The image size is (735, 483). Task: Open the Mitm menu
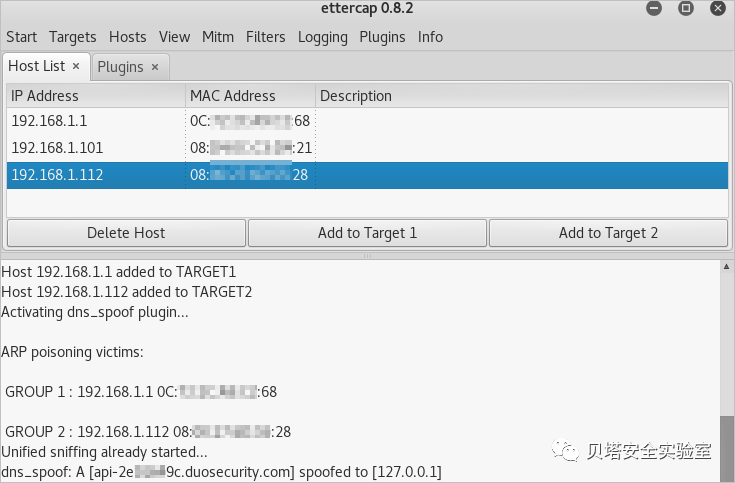218,37
